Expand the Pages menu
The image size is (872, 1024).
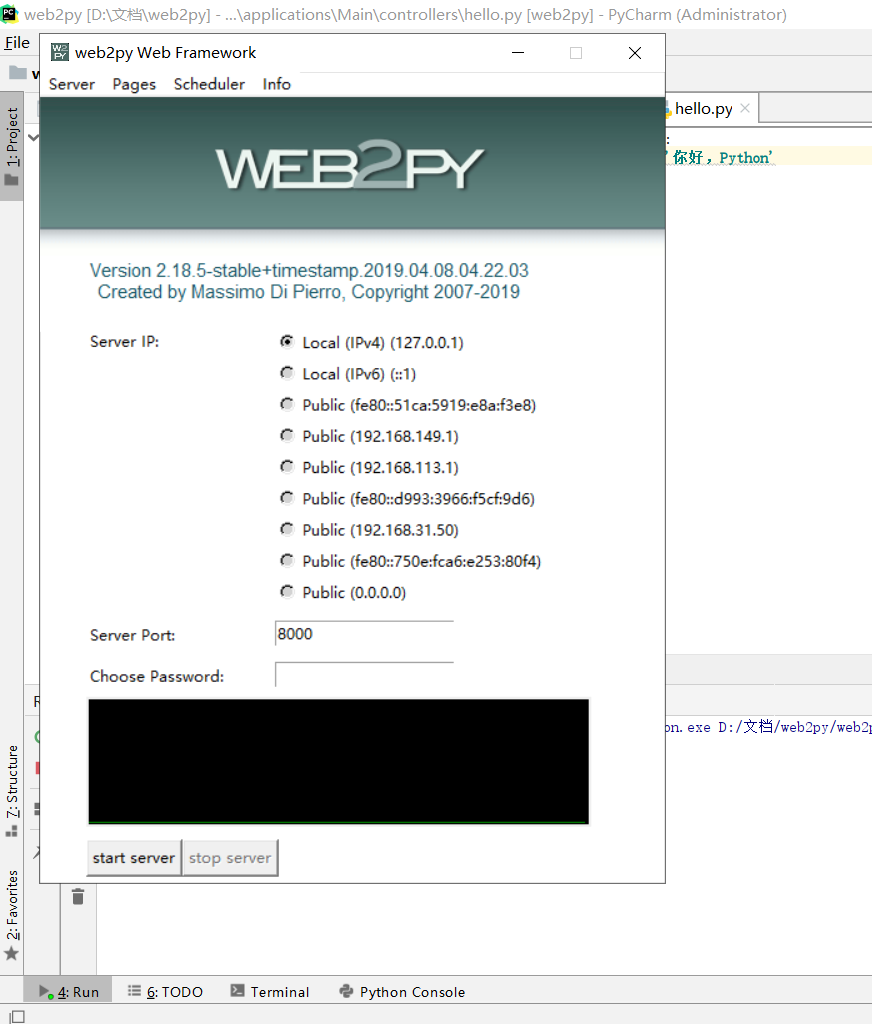pyautogui.click(x=134, y=84)
